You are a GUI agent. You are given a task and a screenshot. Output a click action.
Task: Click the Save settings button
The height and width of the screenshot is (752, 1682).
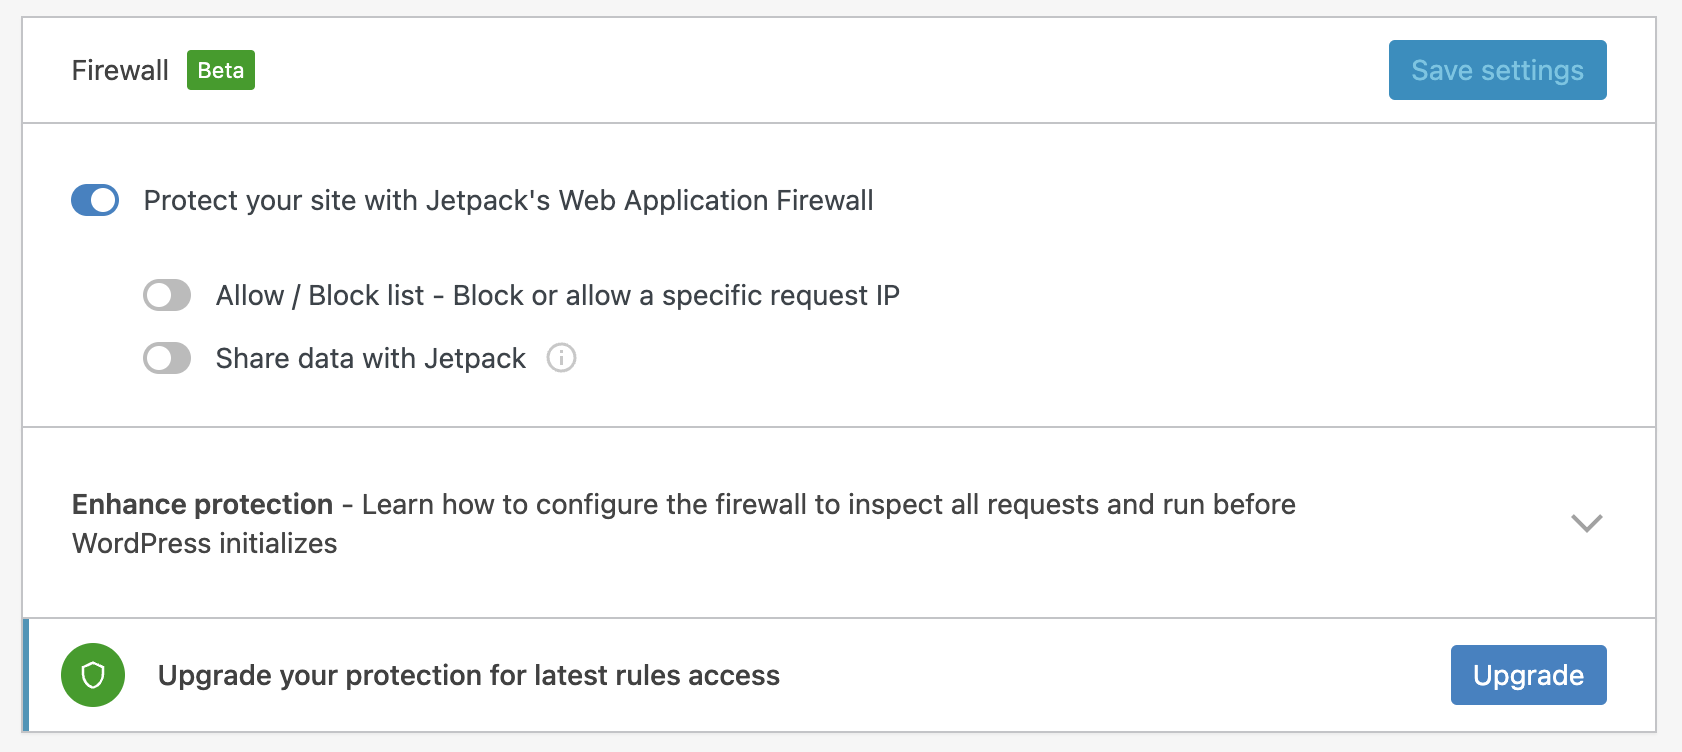(1497, 70)
